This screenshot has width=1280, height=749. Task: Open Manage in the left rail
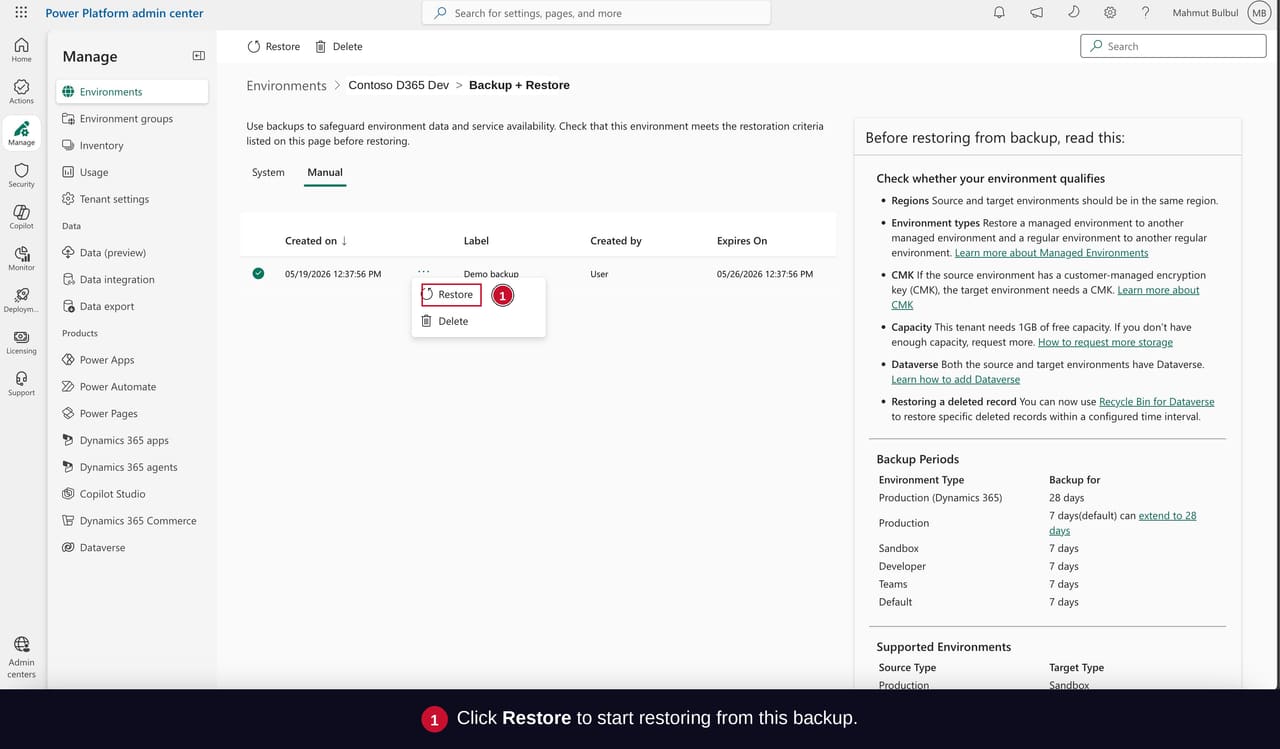pos(21,134)
